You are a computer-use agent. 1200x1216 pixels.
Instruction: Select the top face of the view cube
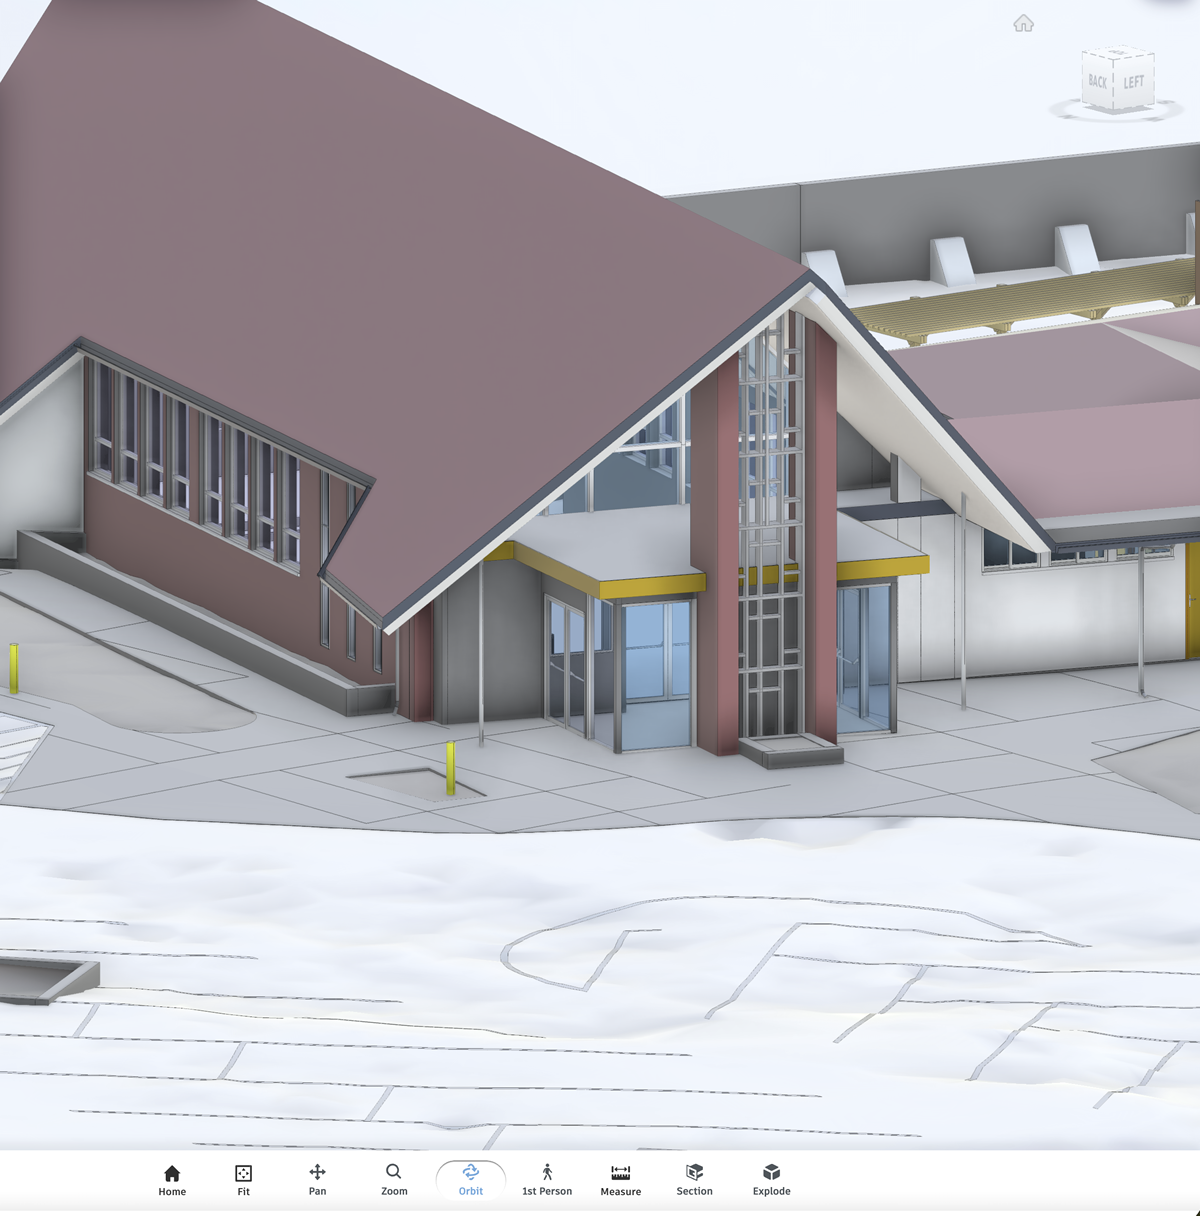(x=1118, y=54)
